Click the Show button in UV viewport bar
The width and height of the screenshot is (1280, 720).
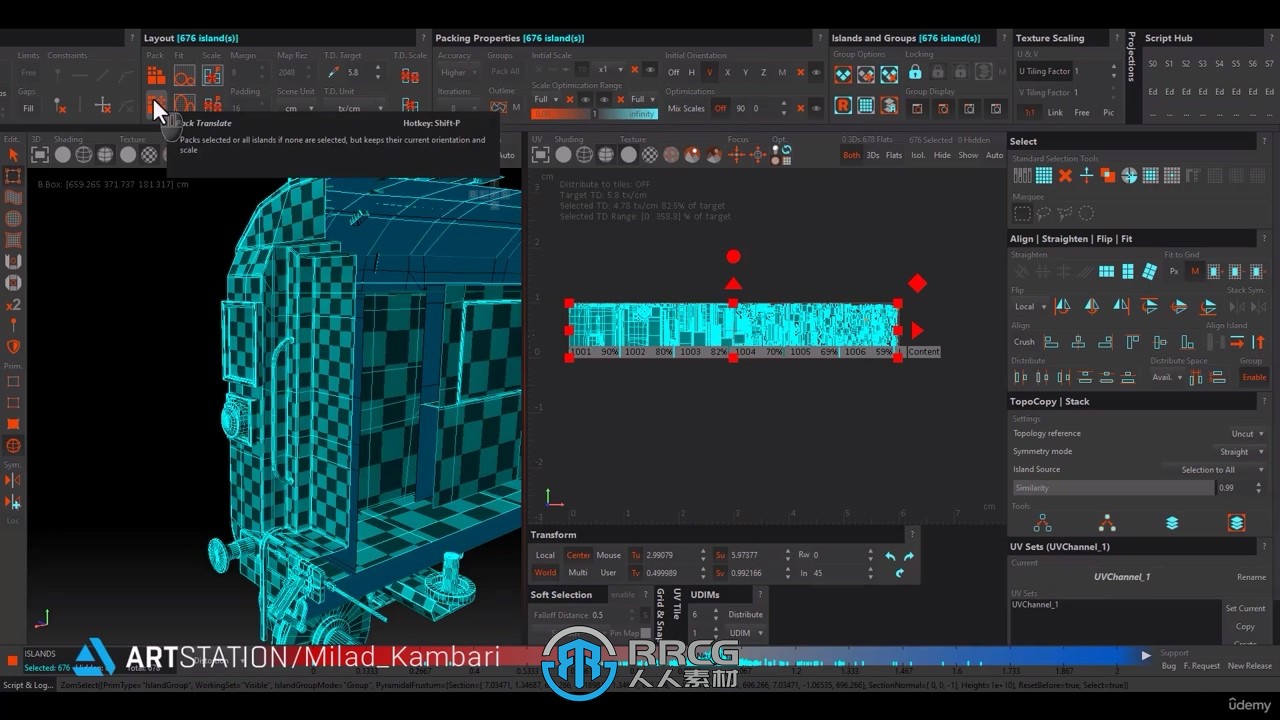click(968, 155)
